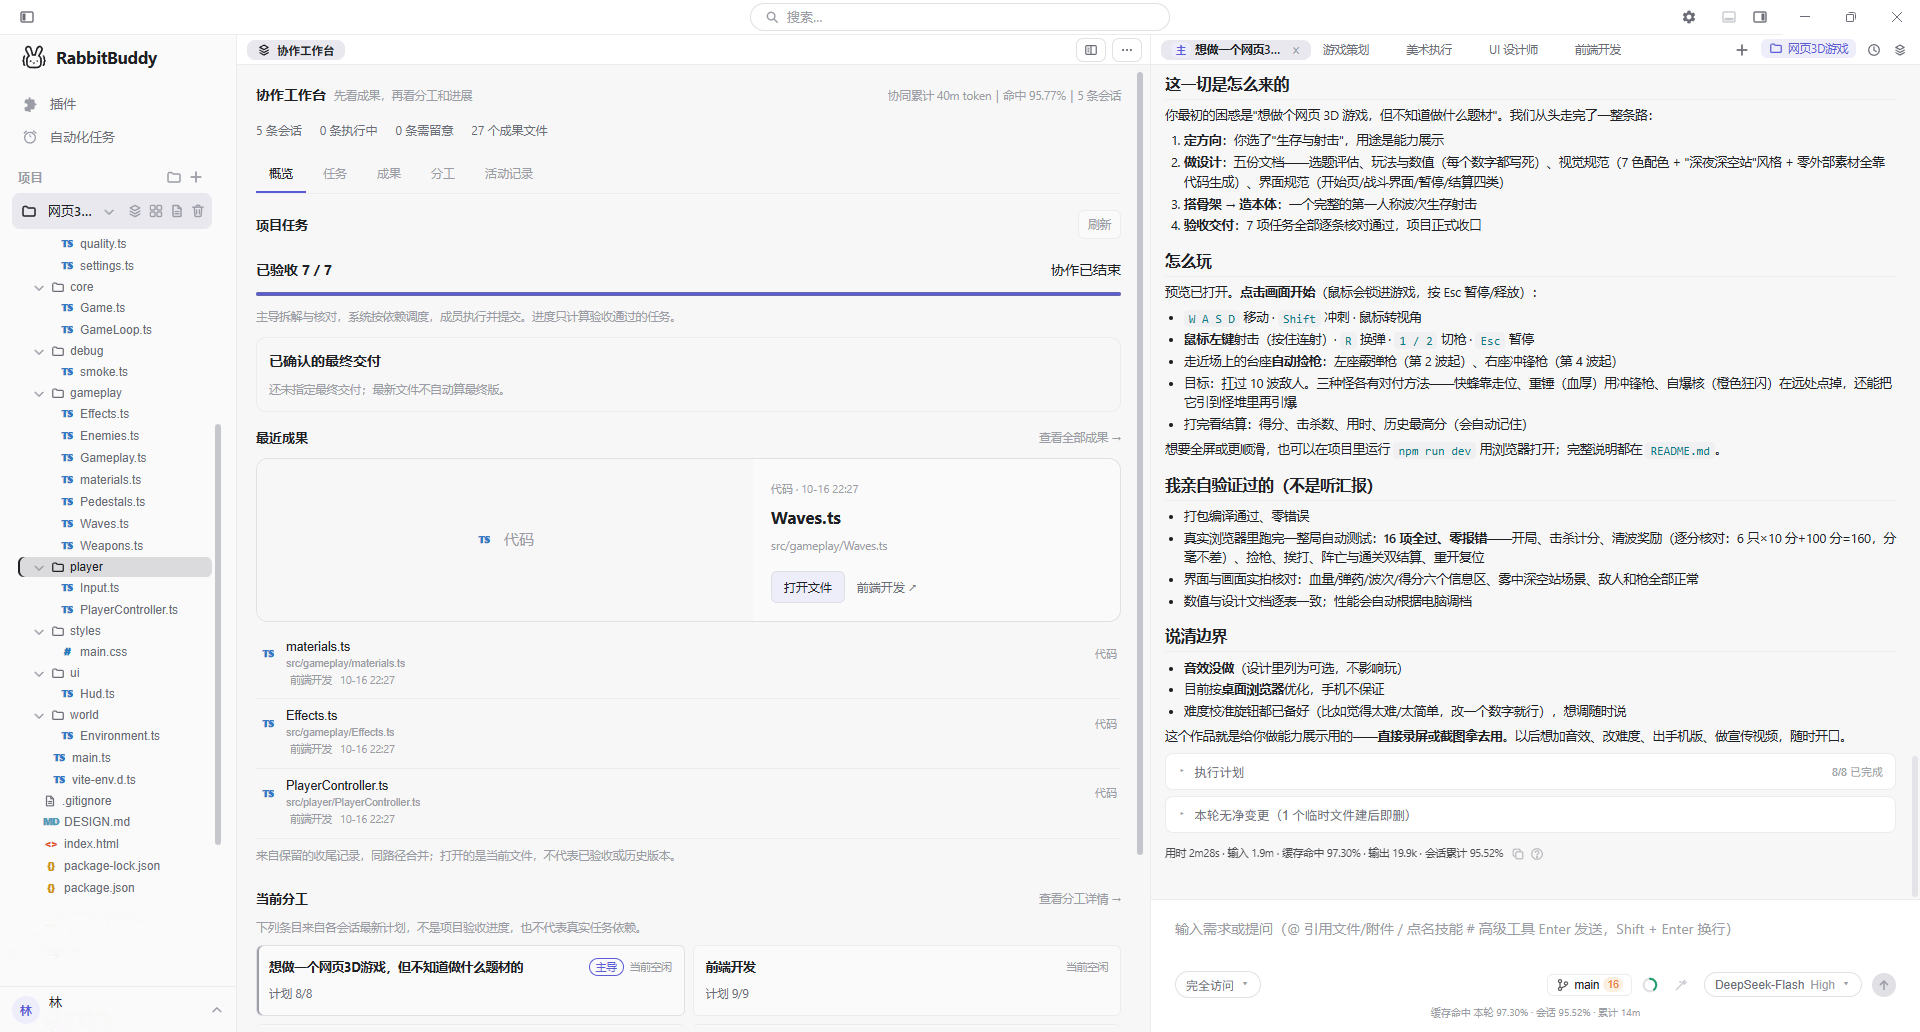Switch to the 任务 tab

[x=335, y=174]
